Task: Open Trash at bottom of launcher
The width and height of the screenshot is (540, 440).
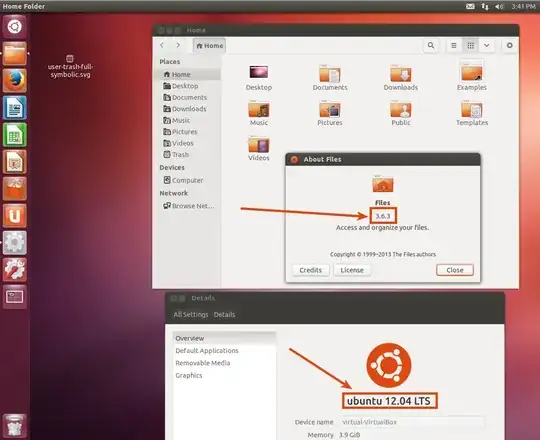Action: 14,426
